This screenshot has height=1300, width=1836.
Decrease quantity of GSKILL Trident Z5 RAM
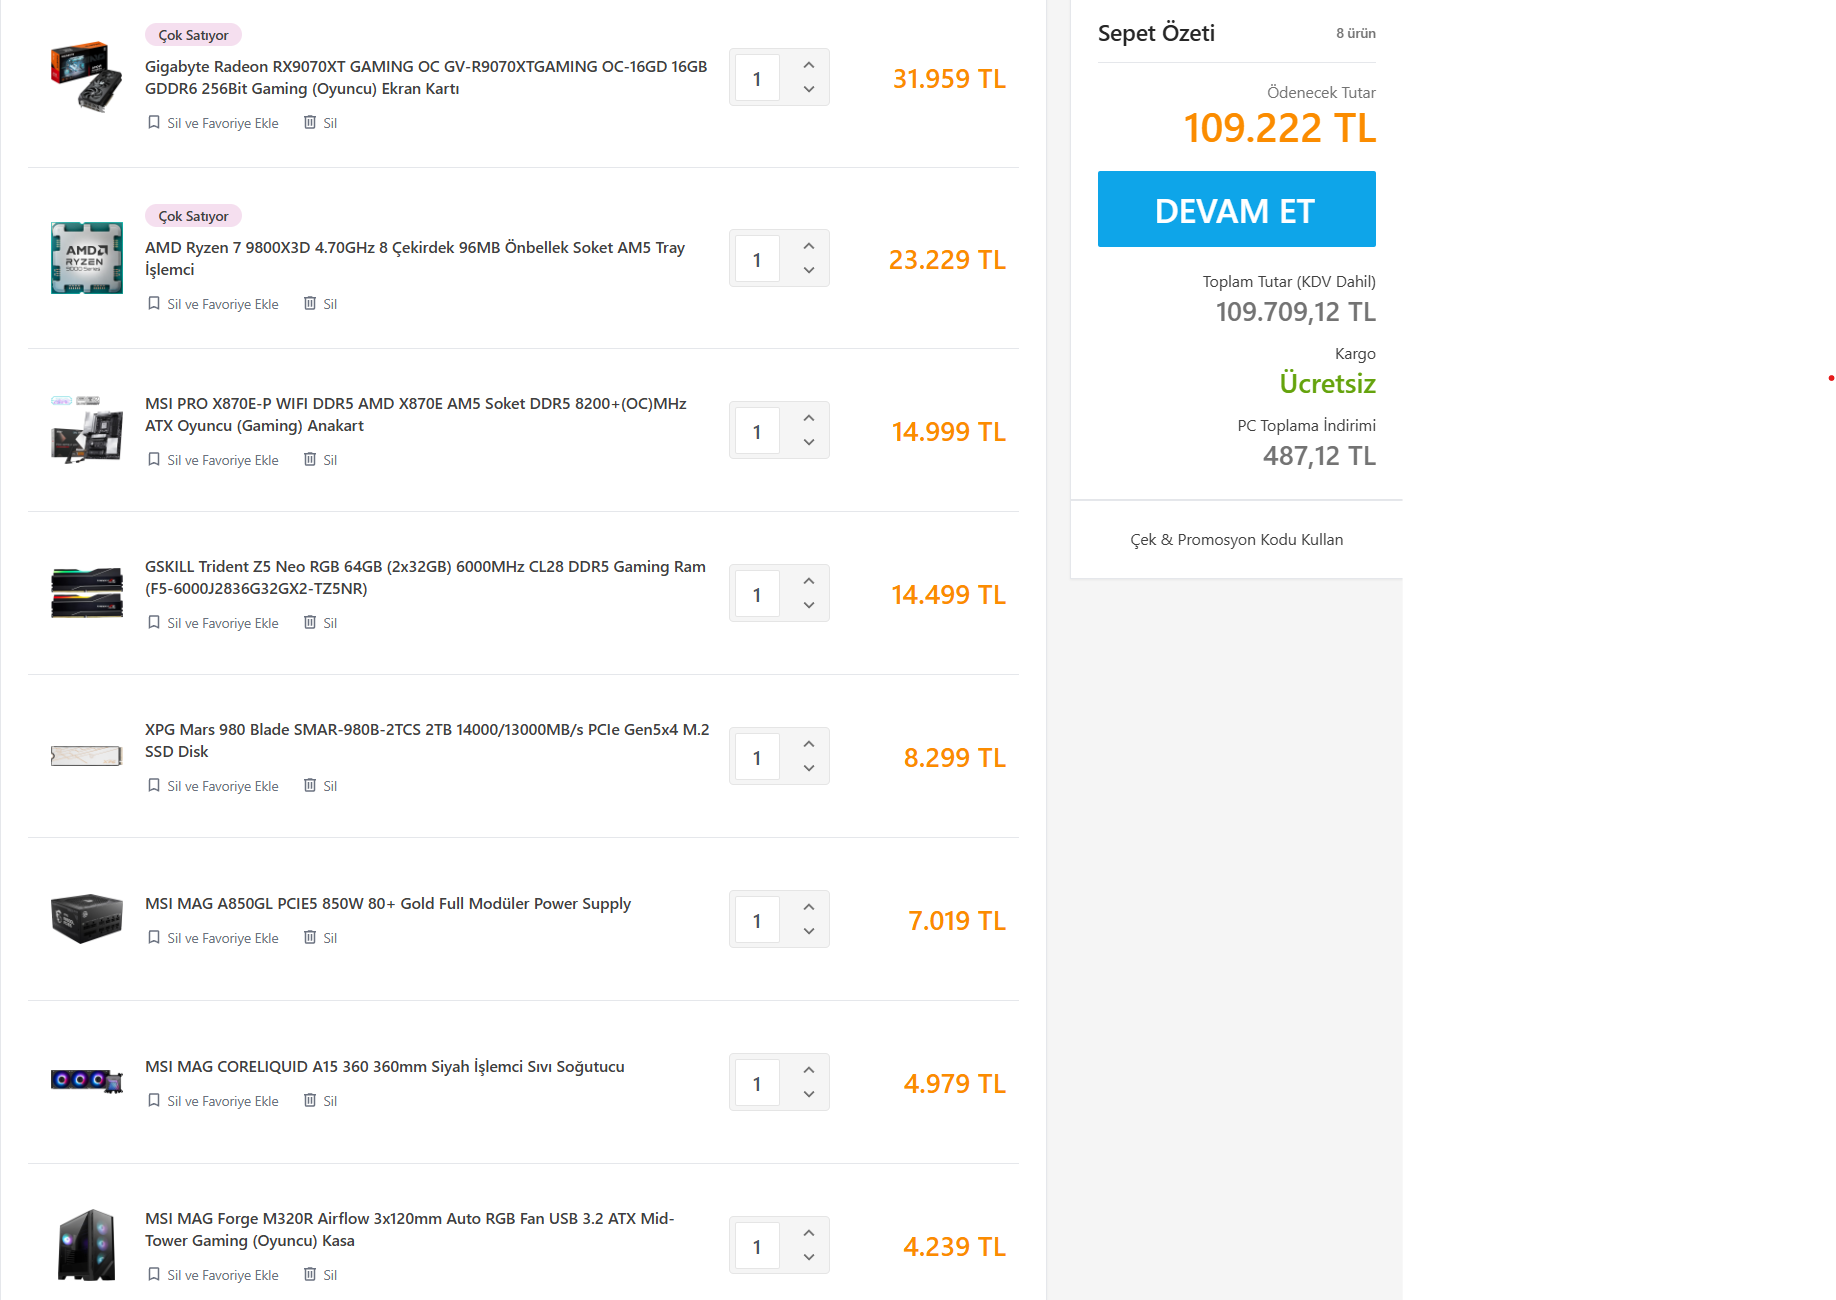(x=809, y=605)
